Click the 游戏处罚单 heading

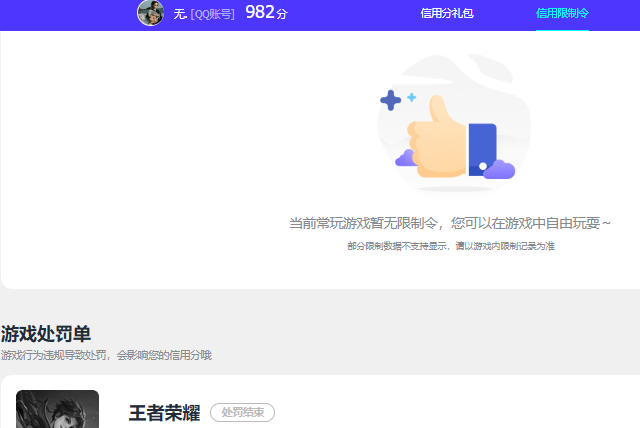coord(46,334)
